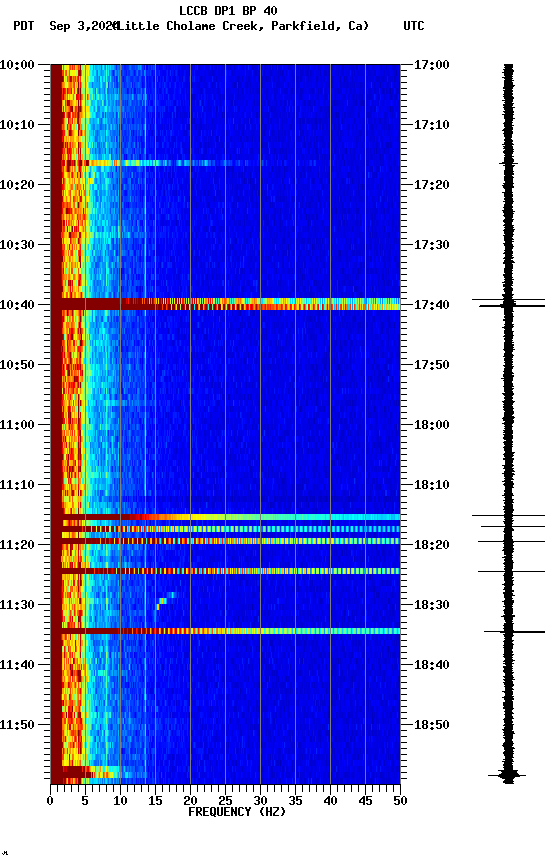Click the '17:40' UTC time label

pyautogui.click(x=432, y=305)
